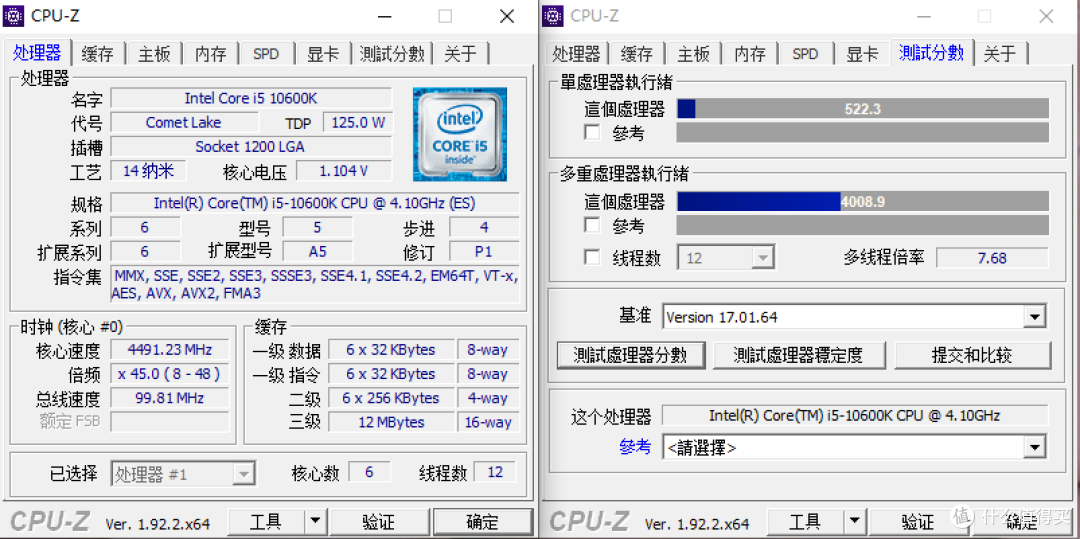Open SPD tab in left window
This screenshot has width=1080, height=539.
(267, 54)
